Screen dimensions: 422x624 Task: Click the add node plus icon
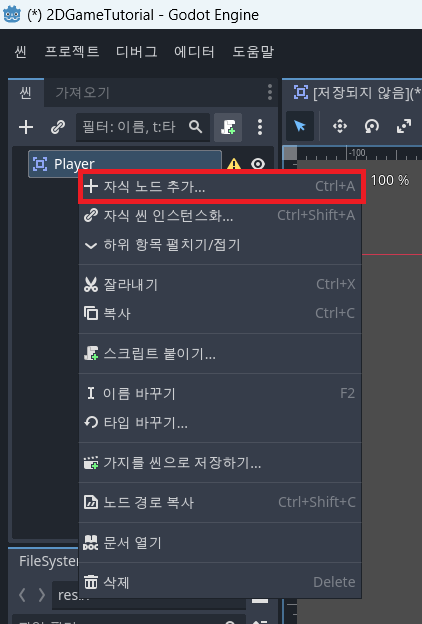tap(26, 127)
